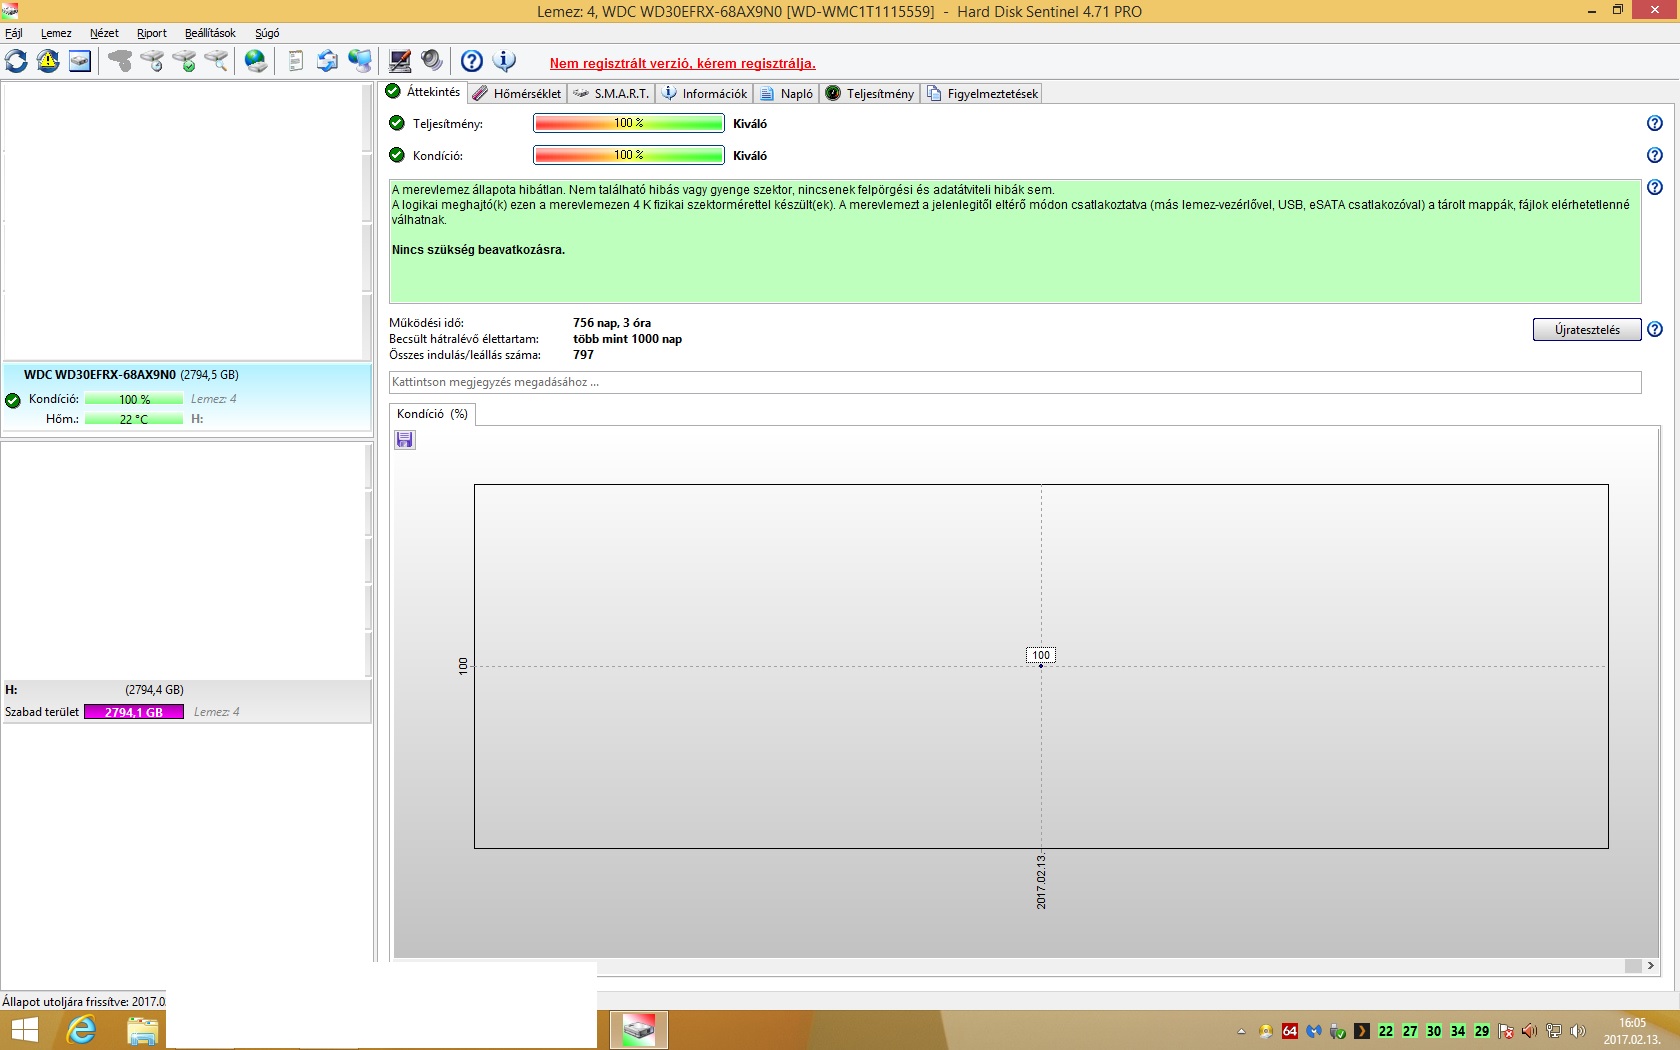
Task: Click the Windows Start button
Action: pyautogui.click(x=23, y=1030)
